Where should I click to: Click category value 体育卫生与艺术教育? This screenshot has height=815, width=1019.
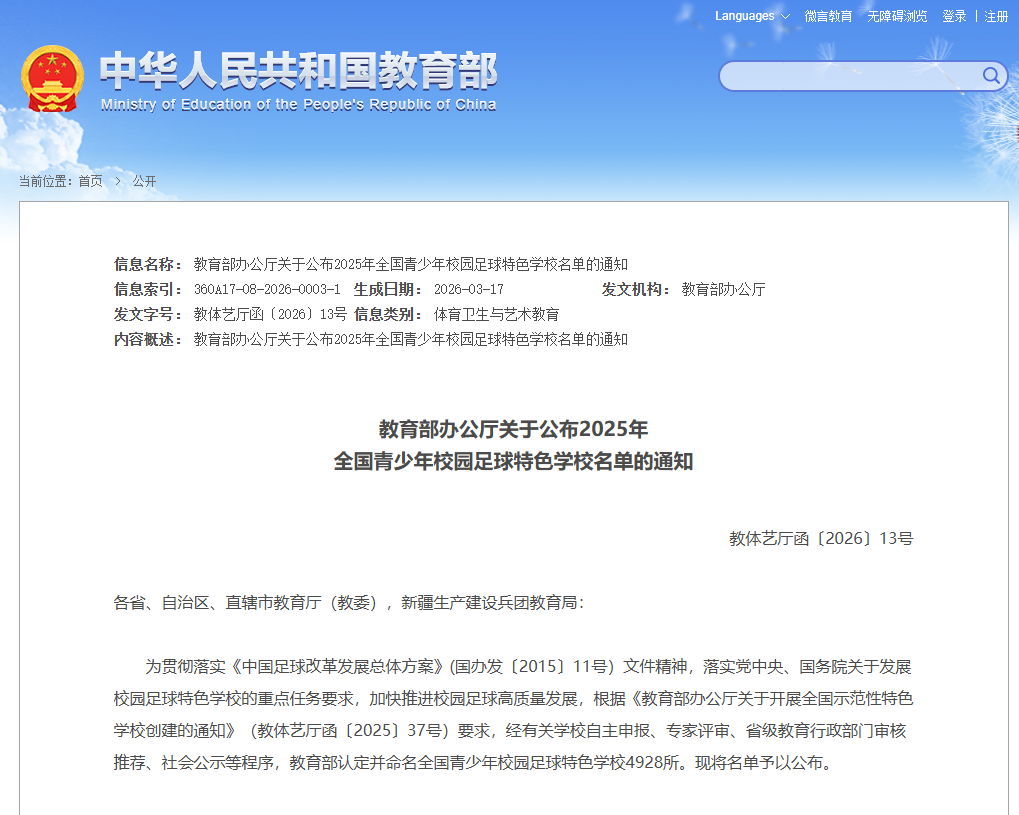pyautogui.click(x=497, y=315)
